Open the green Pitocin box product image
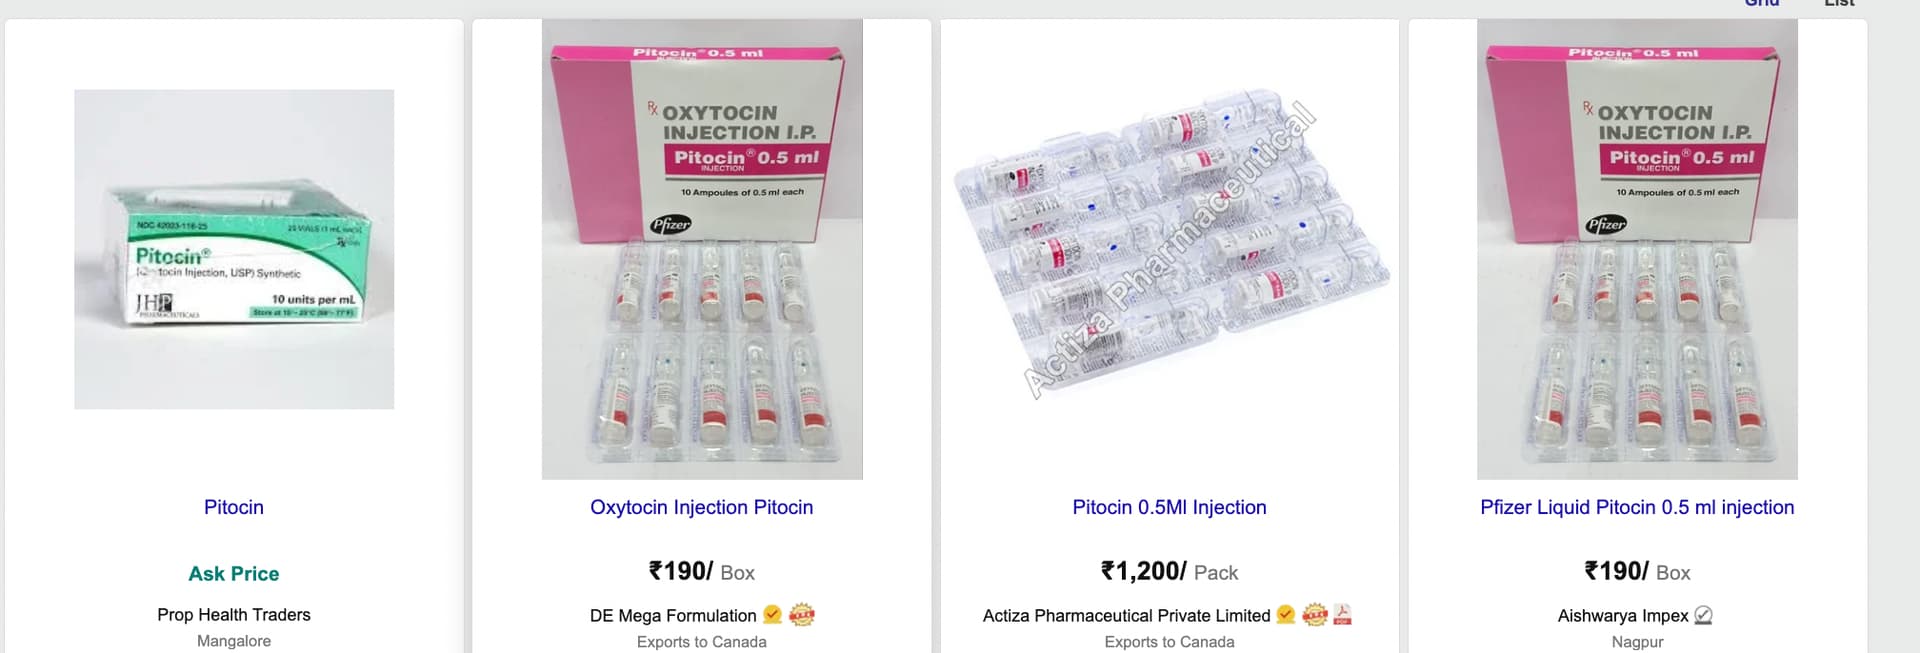1920x653 pixels. (x=234, y=249)
